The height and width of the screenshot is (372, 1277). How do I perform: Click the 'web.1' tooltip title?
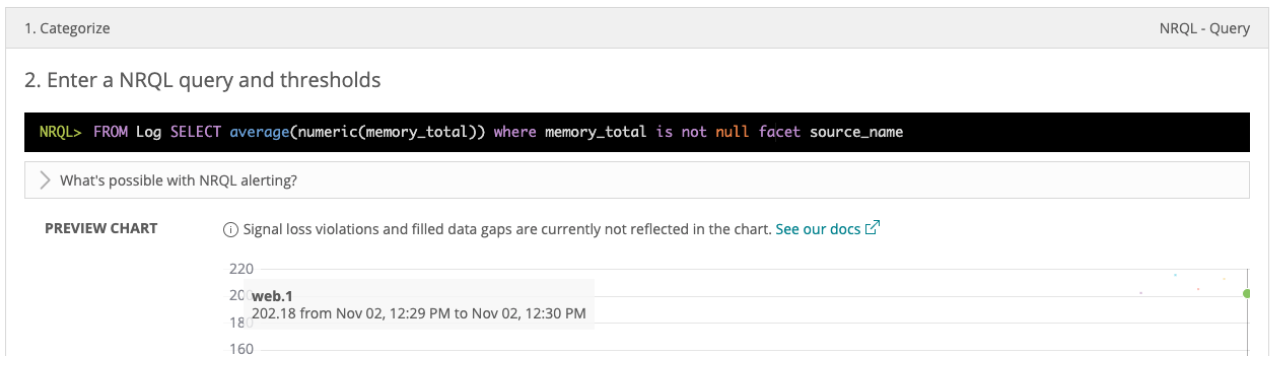pyautogui.click(x=271, y=296)
